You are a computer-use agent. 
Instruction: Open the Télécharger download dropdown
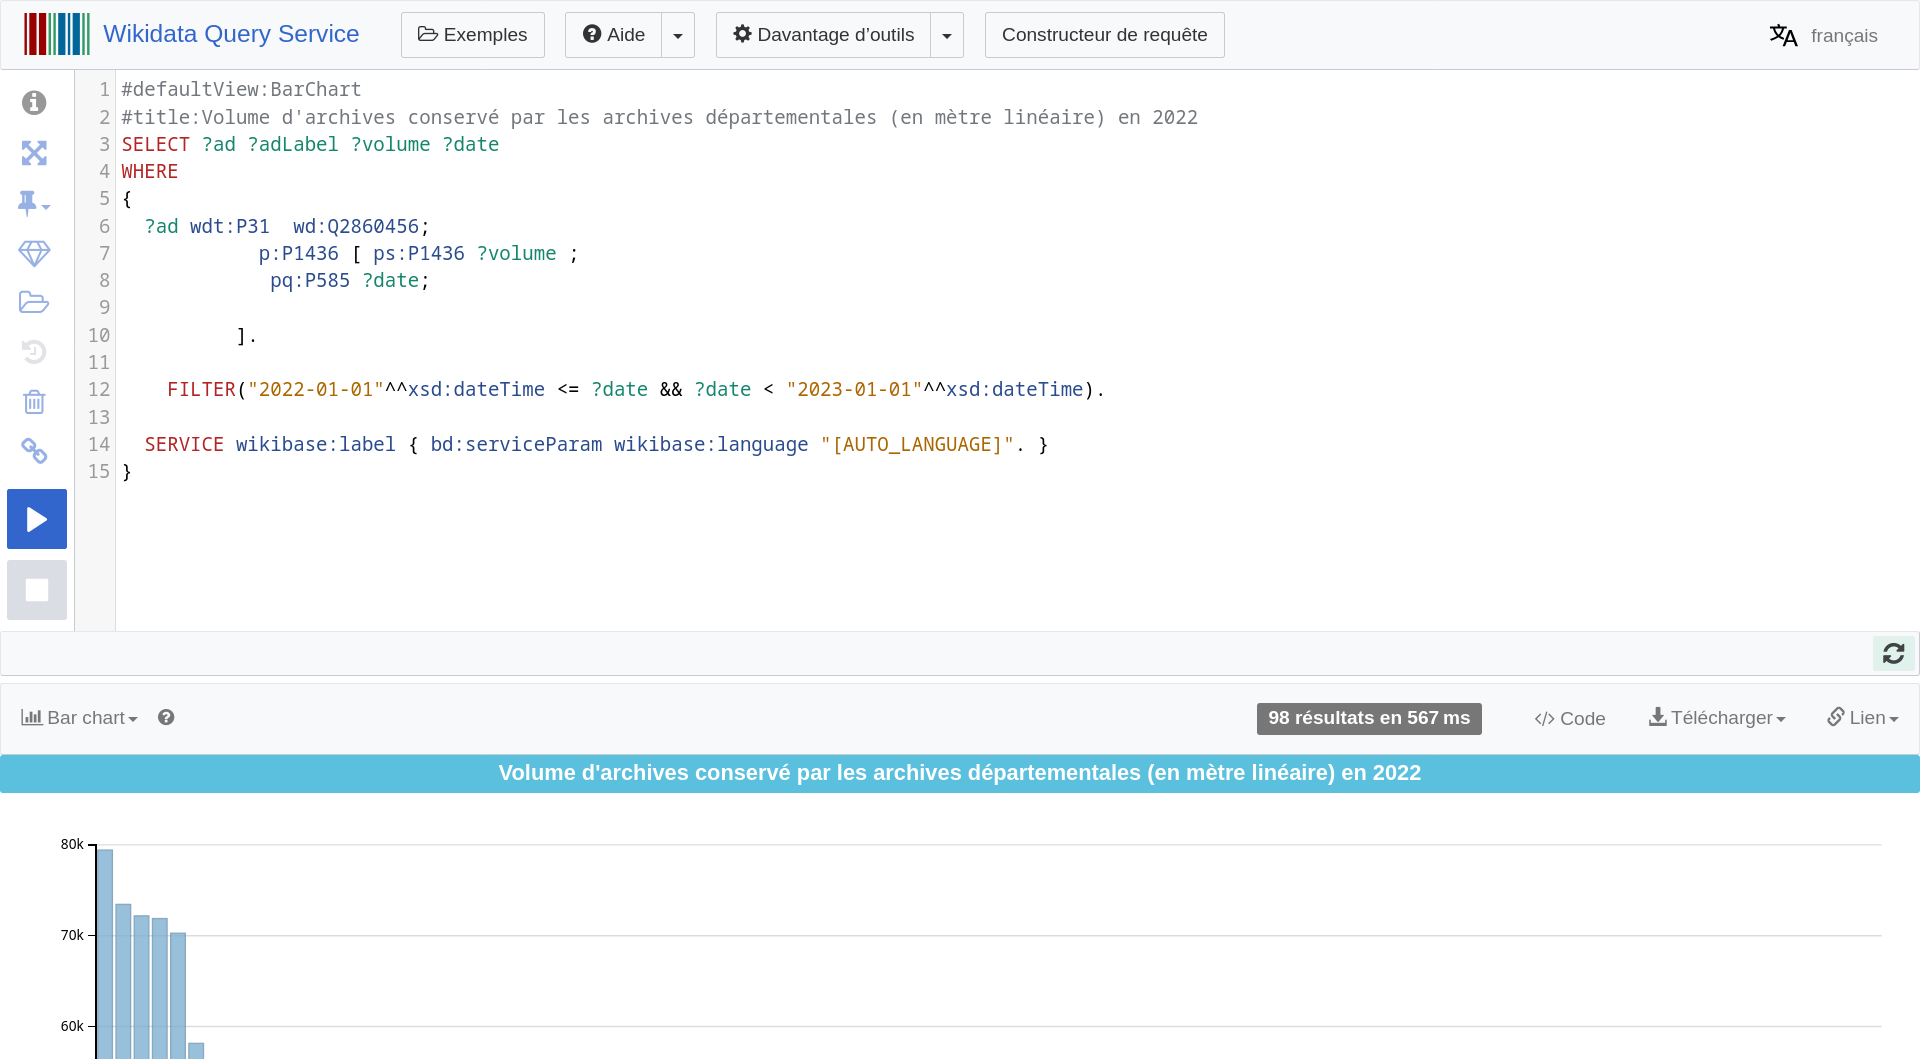[x=1716, y=718]
